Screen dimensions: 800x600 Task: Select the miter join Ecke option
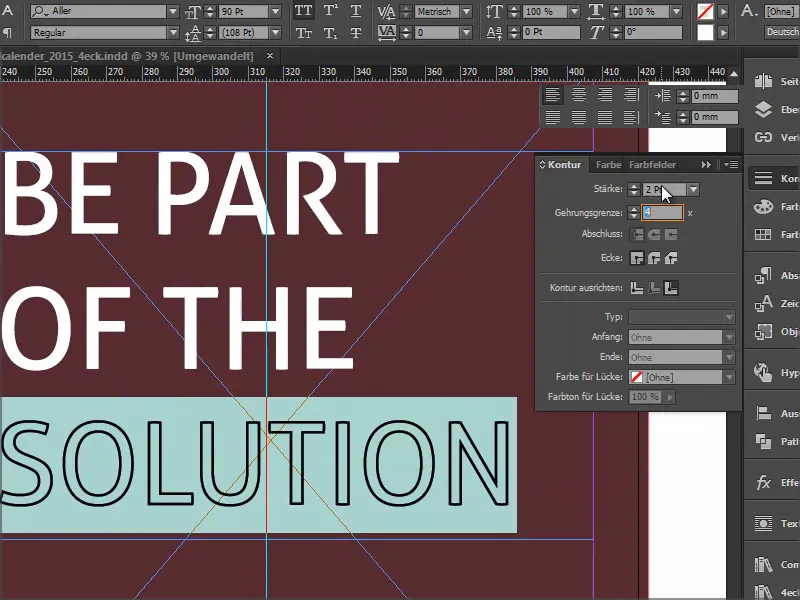click(x=637, y=259)
